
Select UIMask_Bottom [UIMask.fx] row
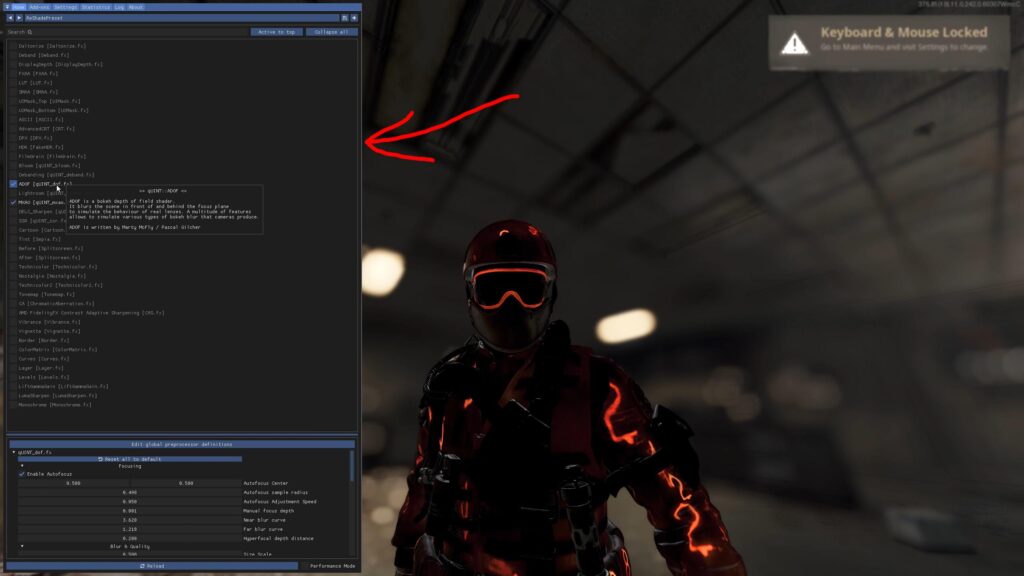coord(54,110)
